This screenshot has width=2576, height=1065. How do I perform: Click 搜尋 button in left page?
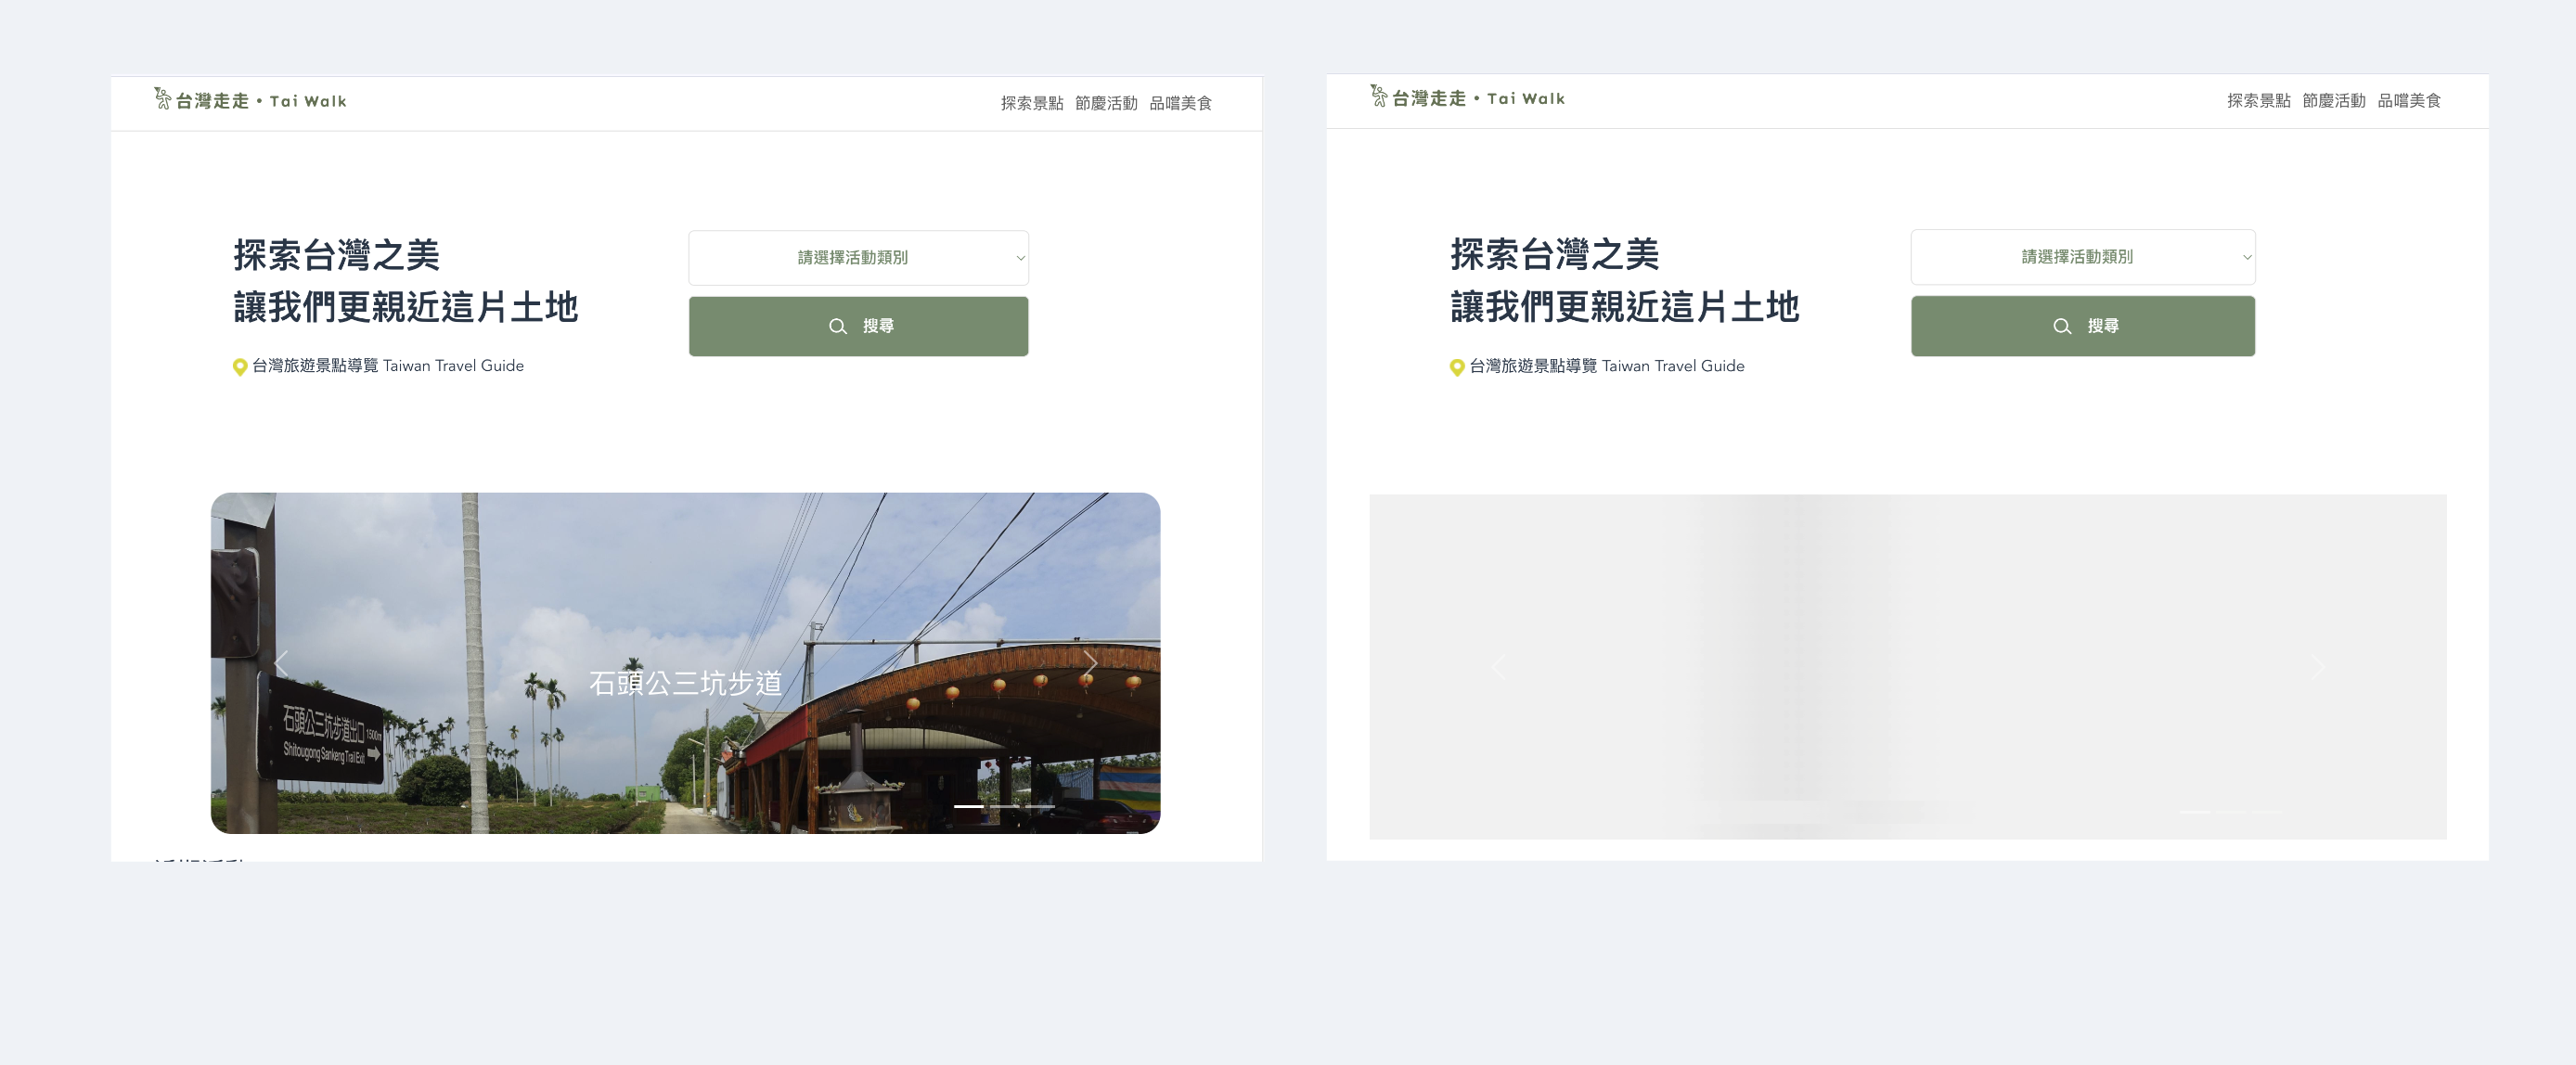click(858, 326)
